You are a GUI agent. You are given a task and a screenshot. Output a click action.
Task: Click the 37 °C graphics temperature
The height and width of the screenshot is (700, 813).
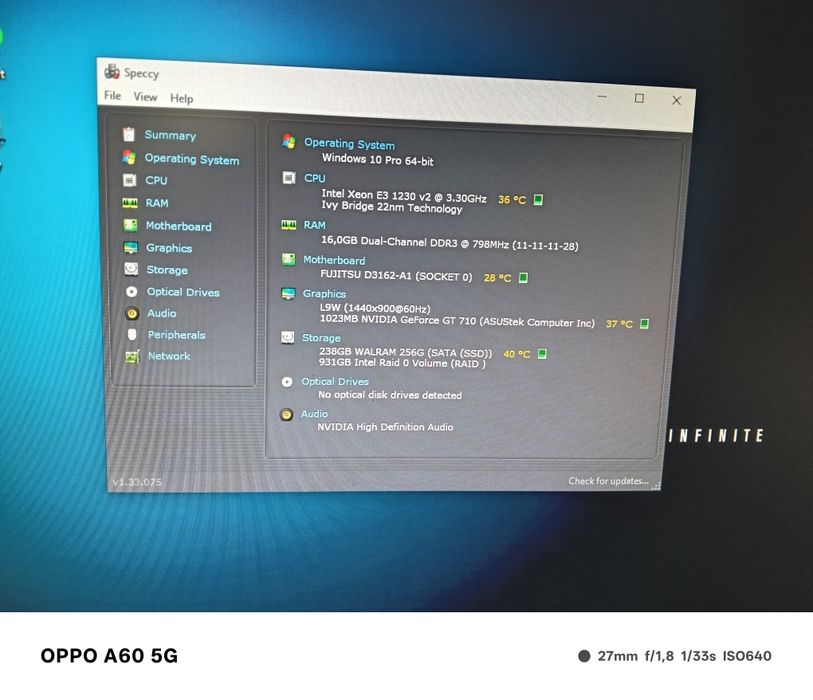619,324
